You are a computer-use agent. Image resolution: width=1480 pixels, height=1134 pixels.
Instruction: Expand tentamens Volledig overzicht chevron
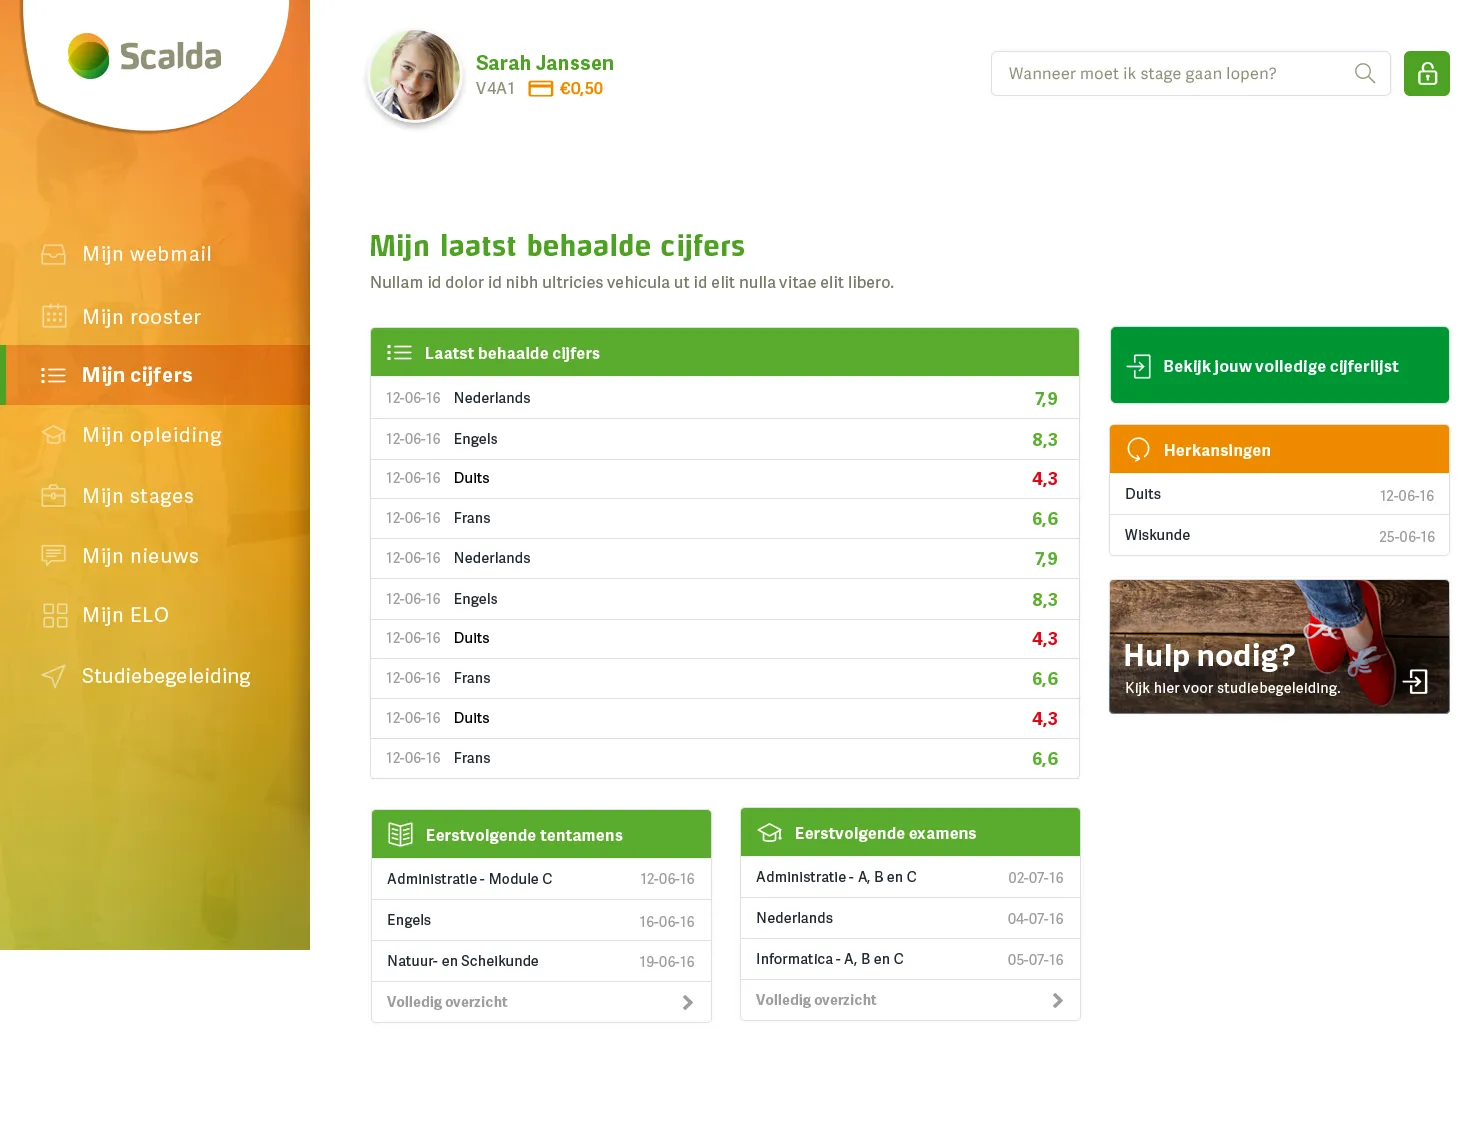click(x=688, y=1002)
